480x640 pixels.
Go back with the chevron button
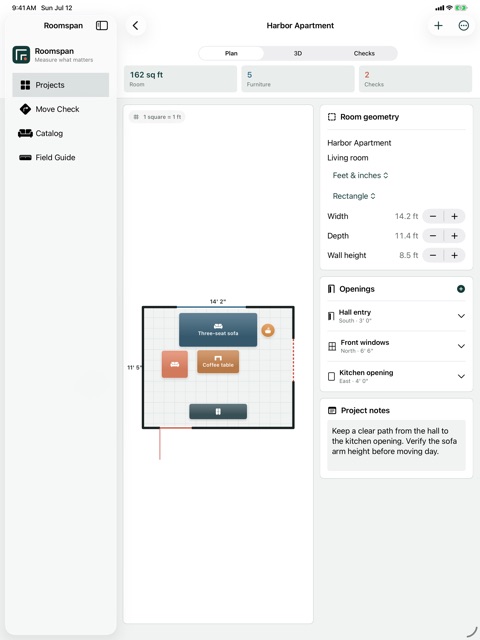pos(136,26)
